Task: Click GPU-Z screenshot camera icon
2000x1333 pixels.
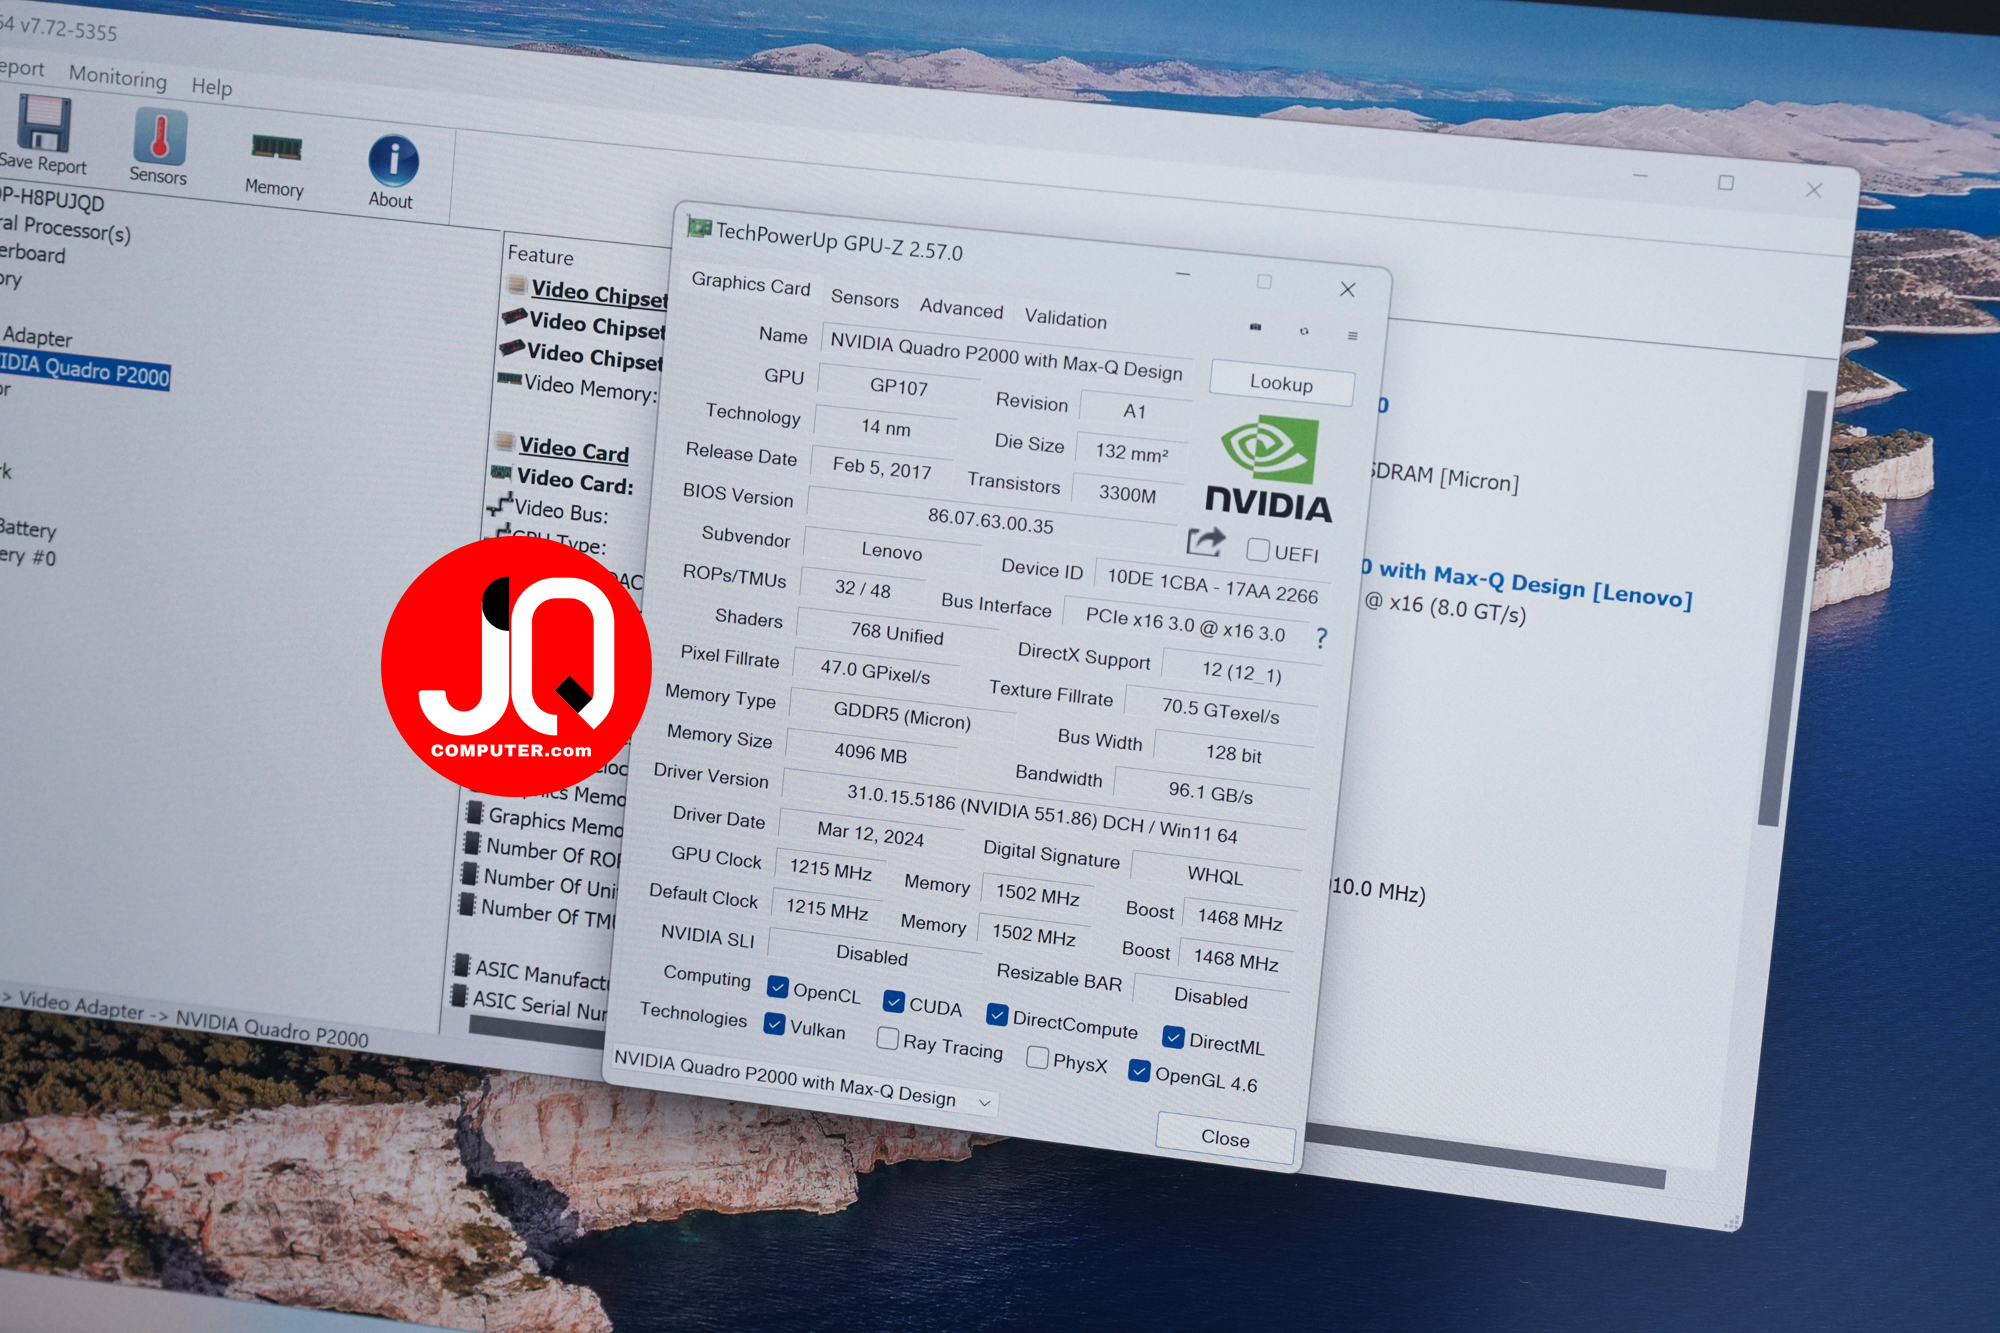Action: tap(1256, 327)
